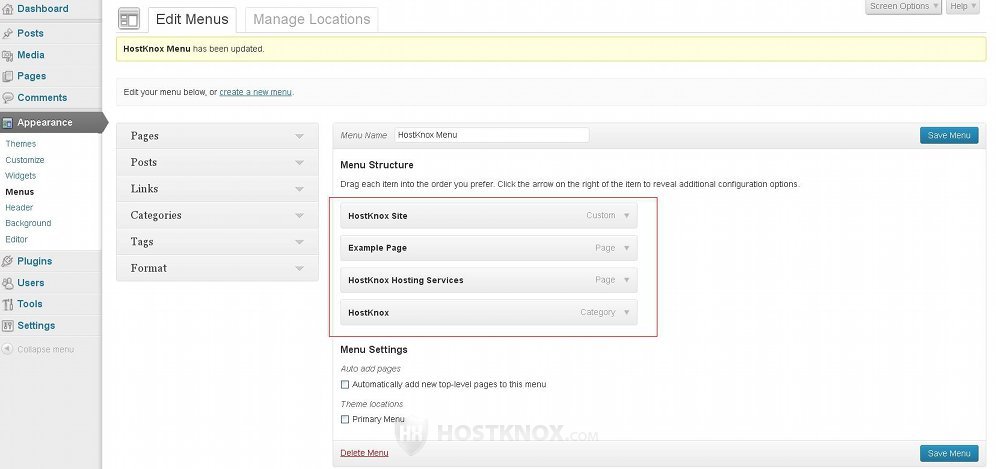Open the Themes submenu item
Screen dimensions: 996x469
click(21, 144)
